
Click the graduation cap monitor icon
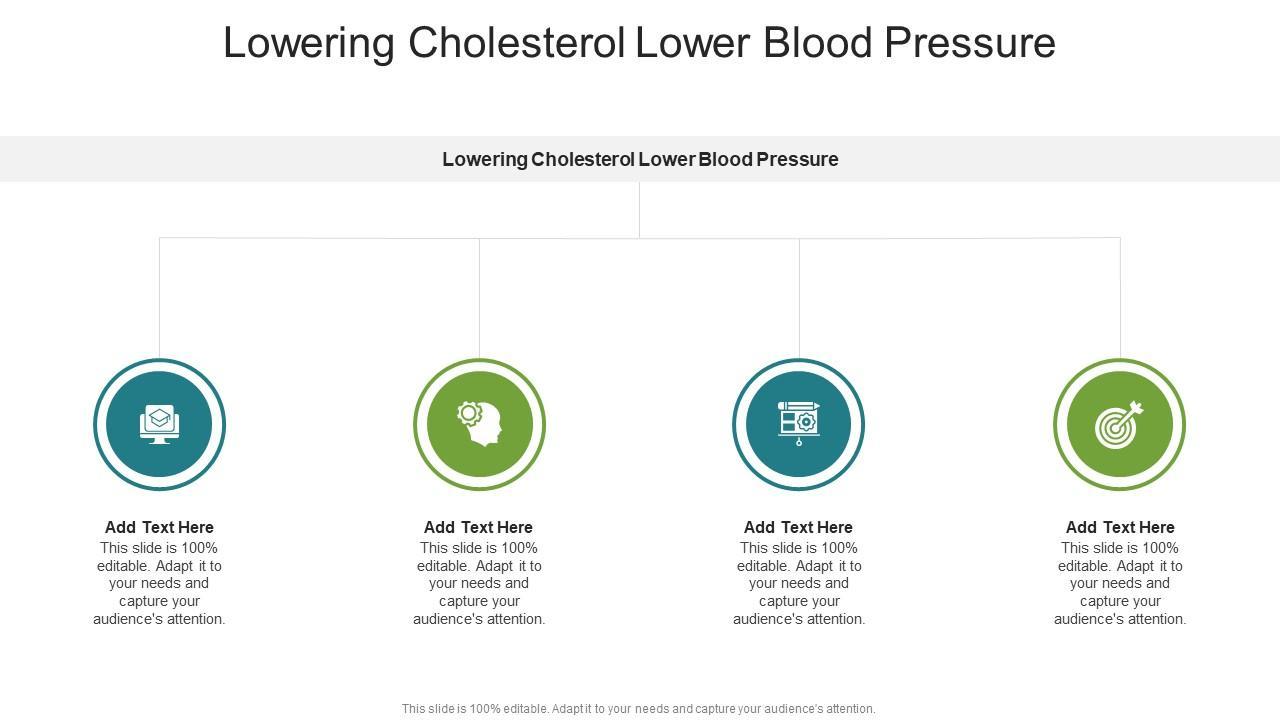(x=159, y=424)
